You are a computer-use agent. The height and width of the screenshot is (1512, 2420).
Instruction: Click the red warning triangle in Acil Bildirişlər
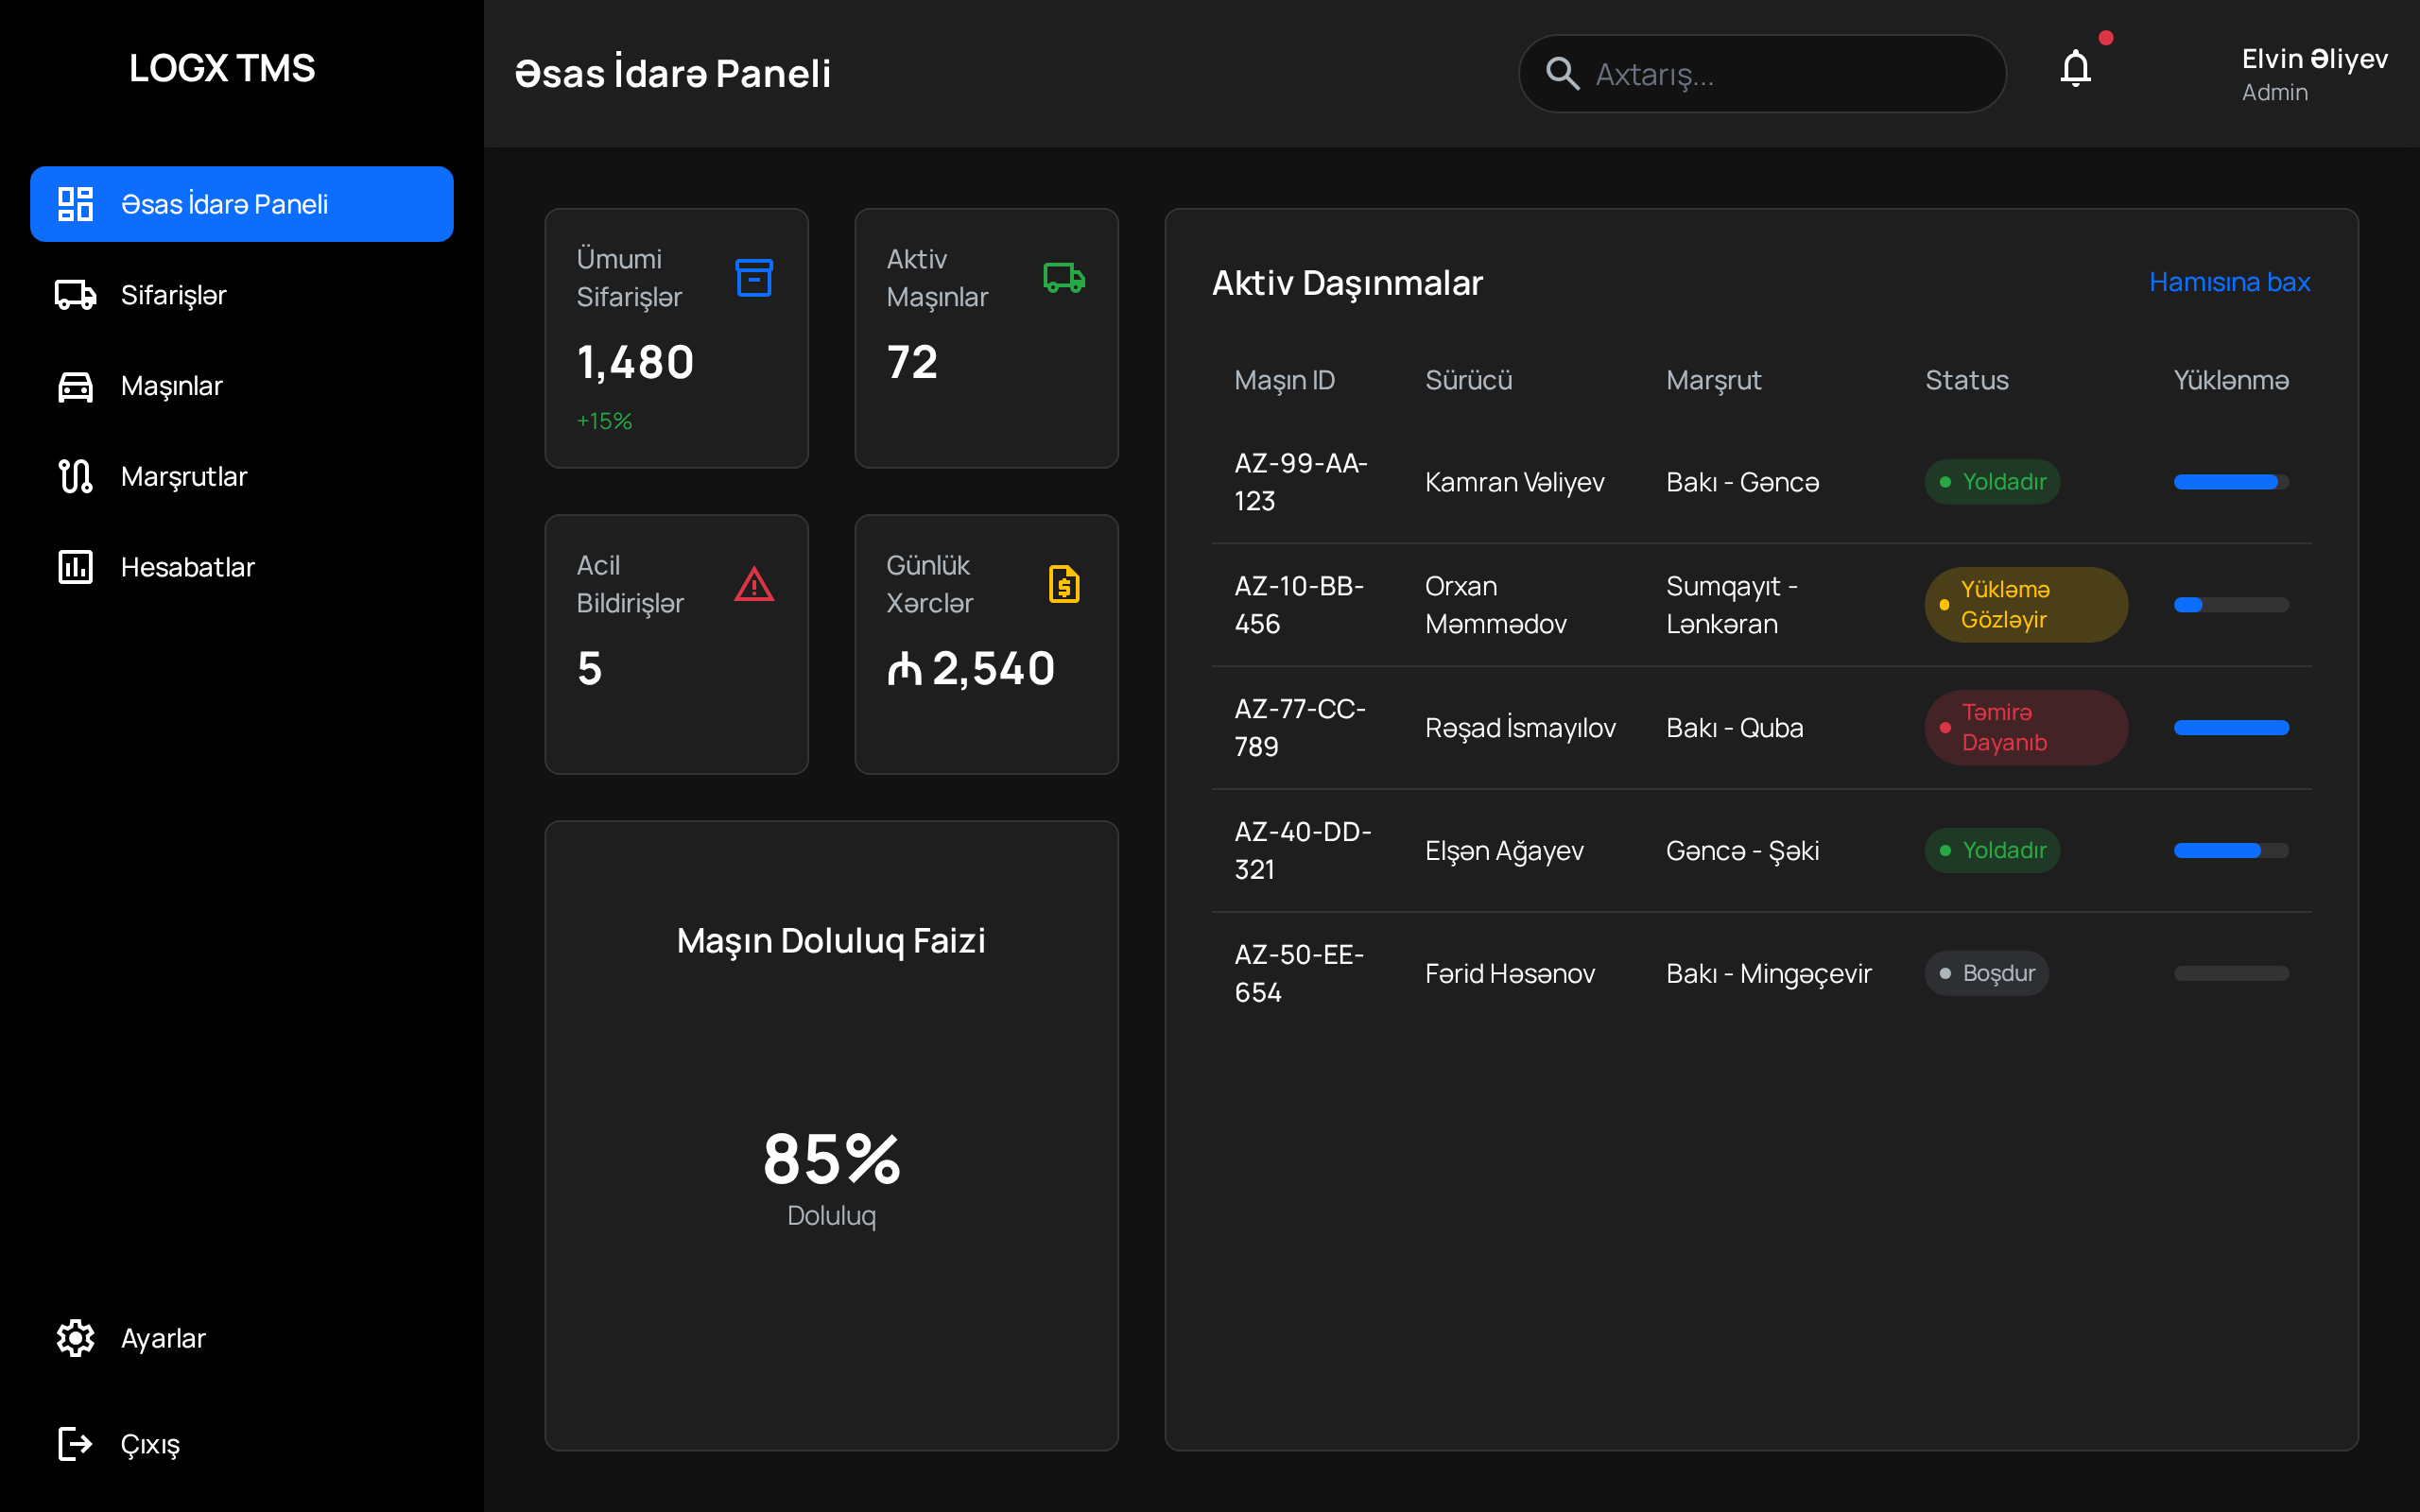754,584
